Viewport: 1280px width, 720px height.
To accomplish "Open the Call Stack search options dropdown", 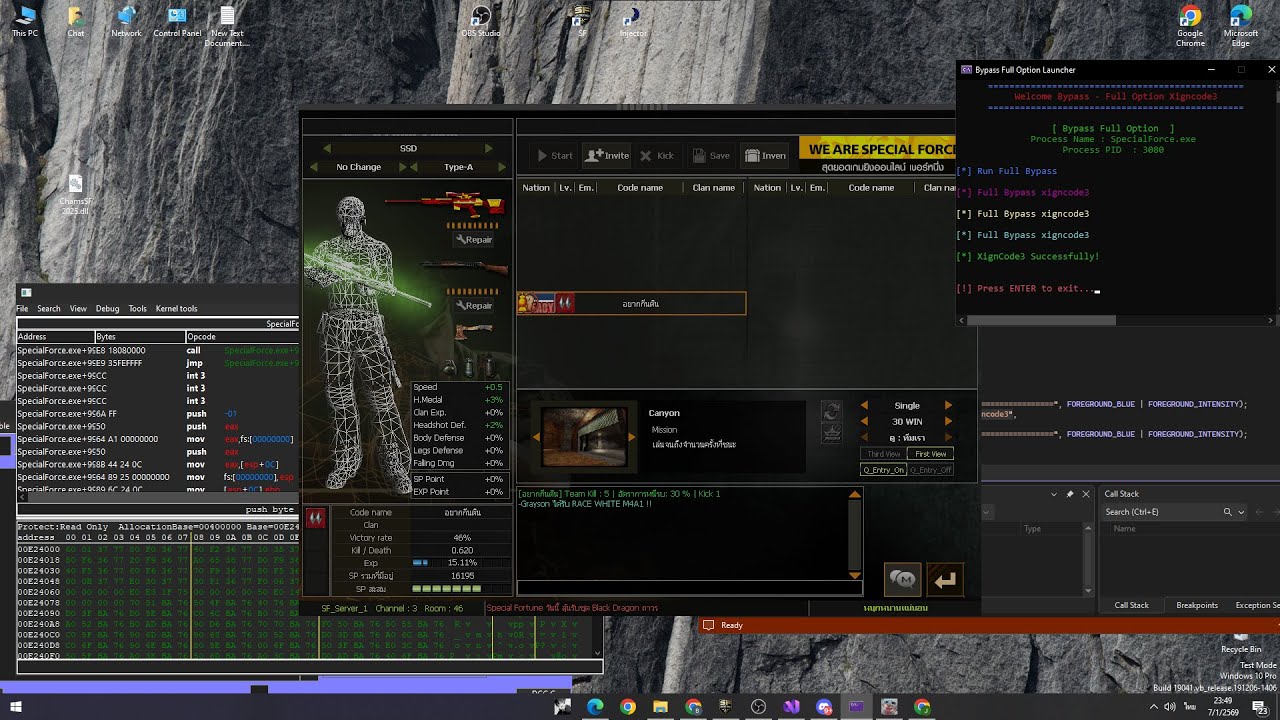I will tap(1241, 512).
